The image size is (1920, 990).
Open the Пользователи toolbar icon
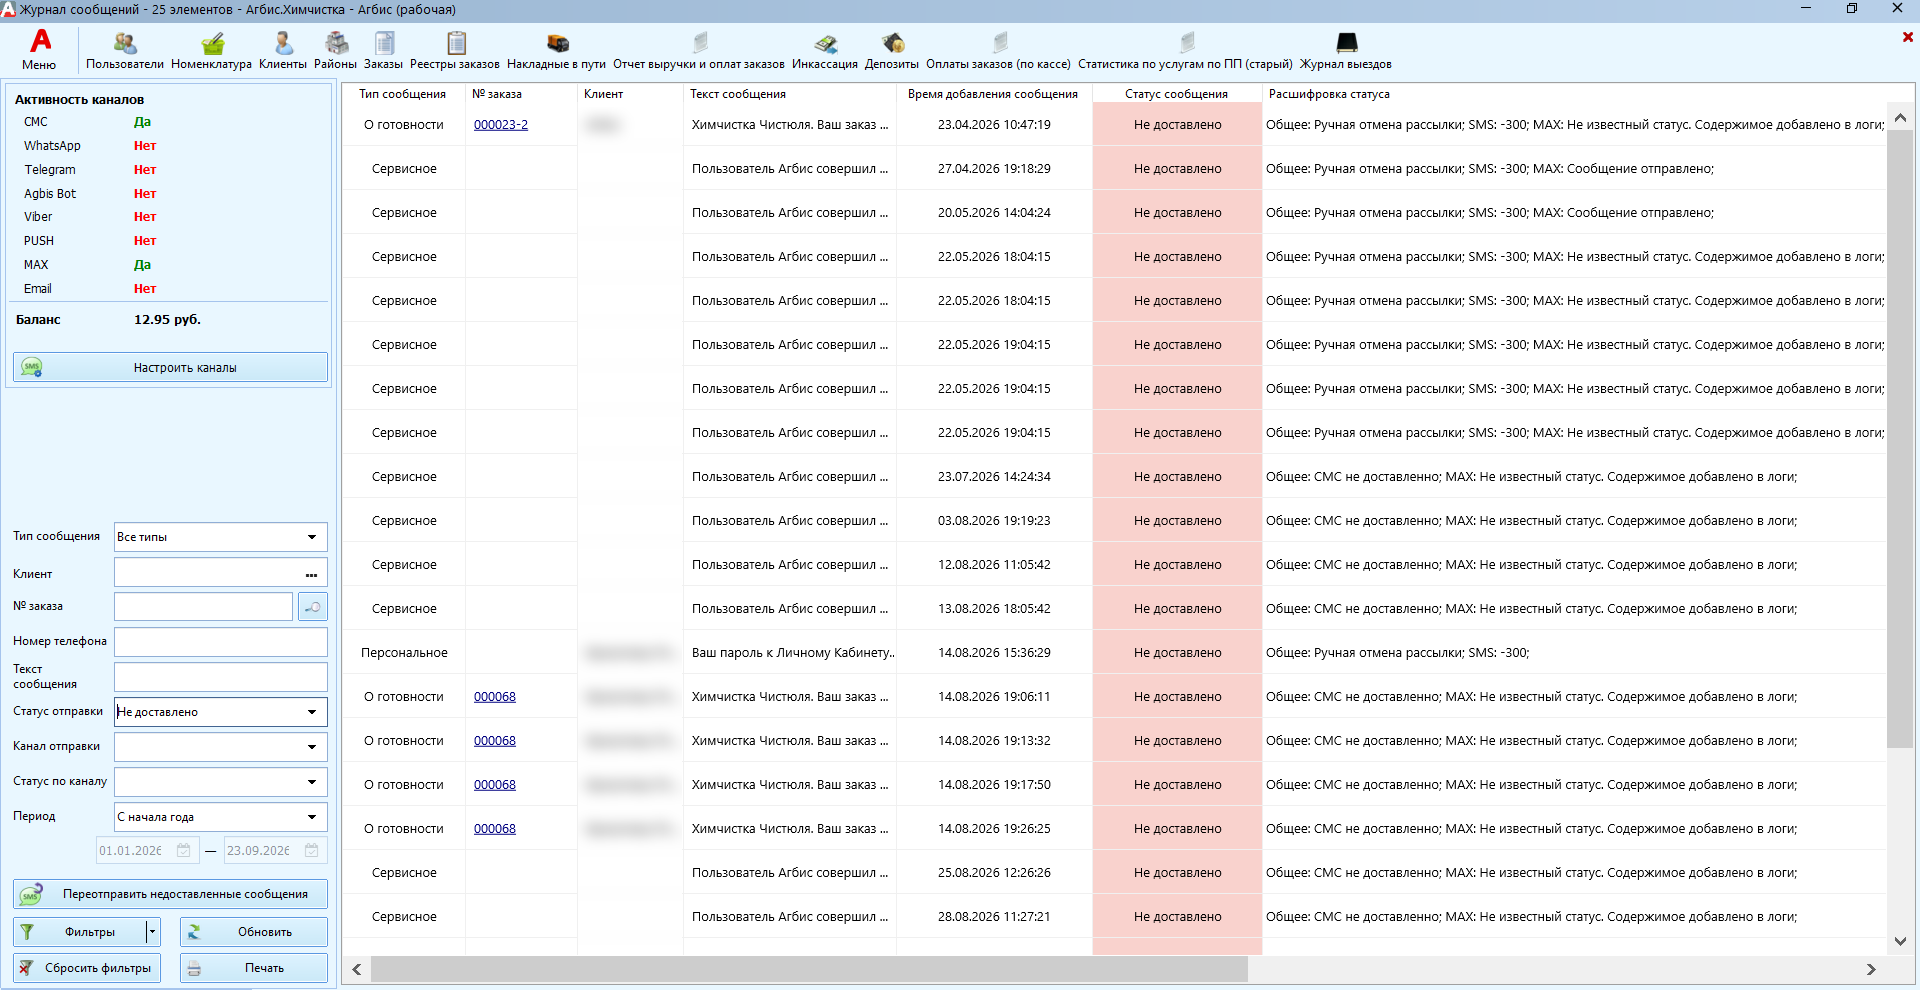tap(125, 50)
